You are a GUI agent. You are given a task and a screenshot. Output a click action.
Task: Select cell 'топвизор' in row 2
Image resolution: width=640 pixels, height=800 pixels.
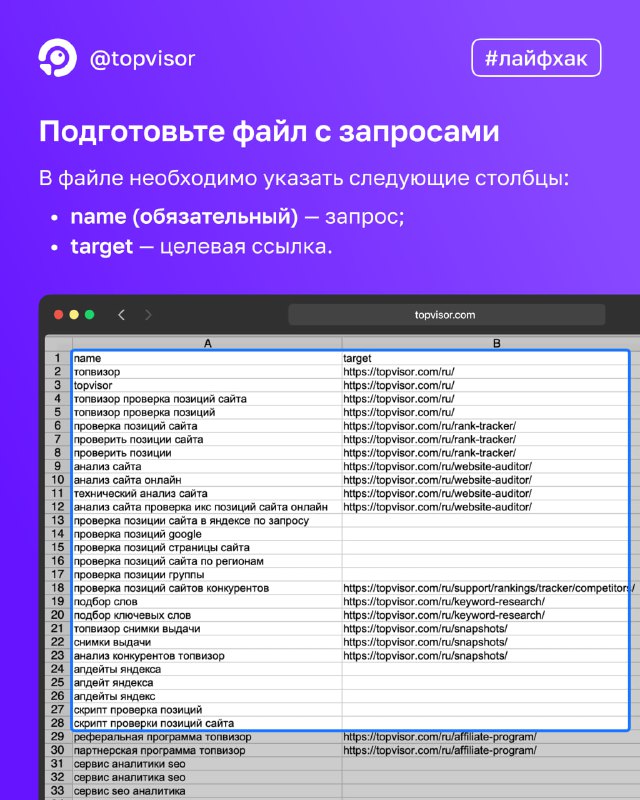pyautogui.click(x=207, y=372)
